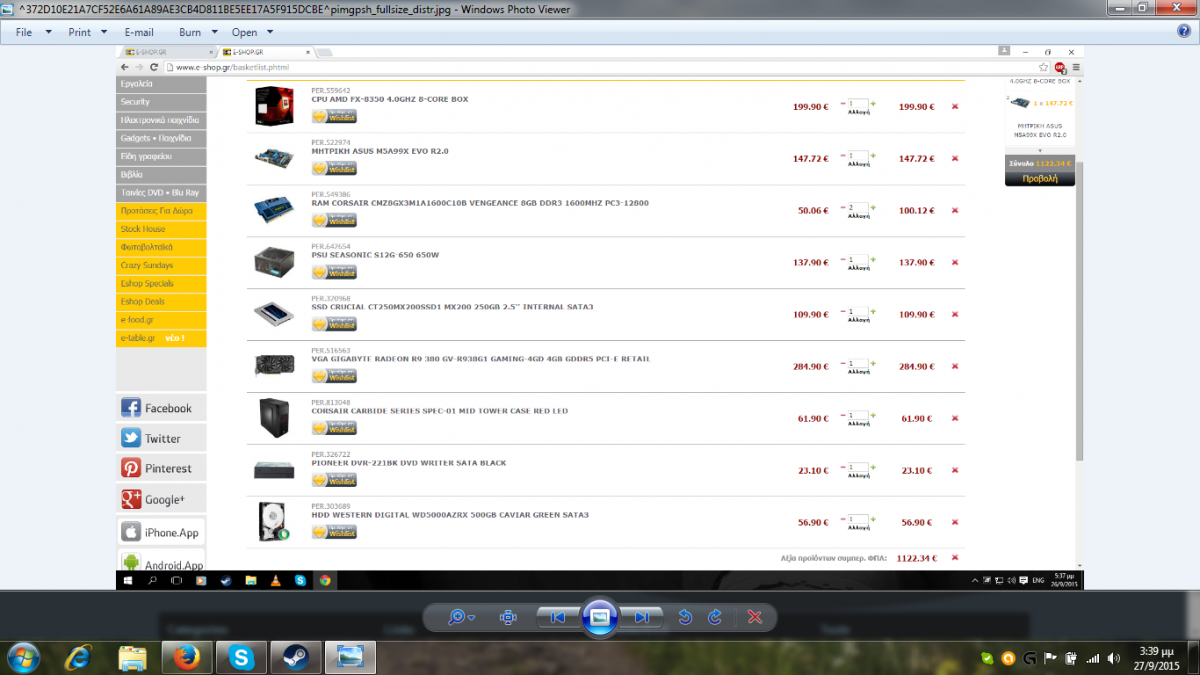
Task: Select the Photo Viewer taskbar button
Action: coord(350,657)
